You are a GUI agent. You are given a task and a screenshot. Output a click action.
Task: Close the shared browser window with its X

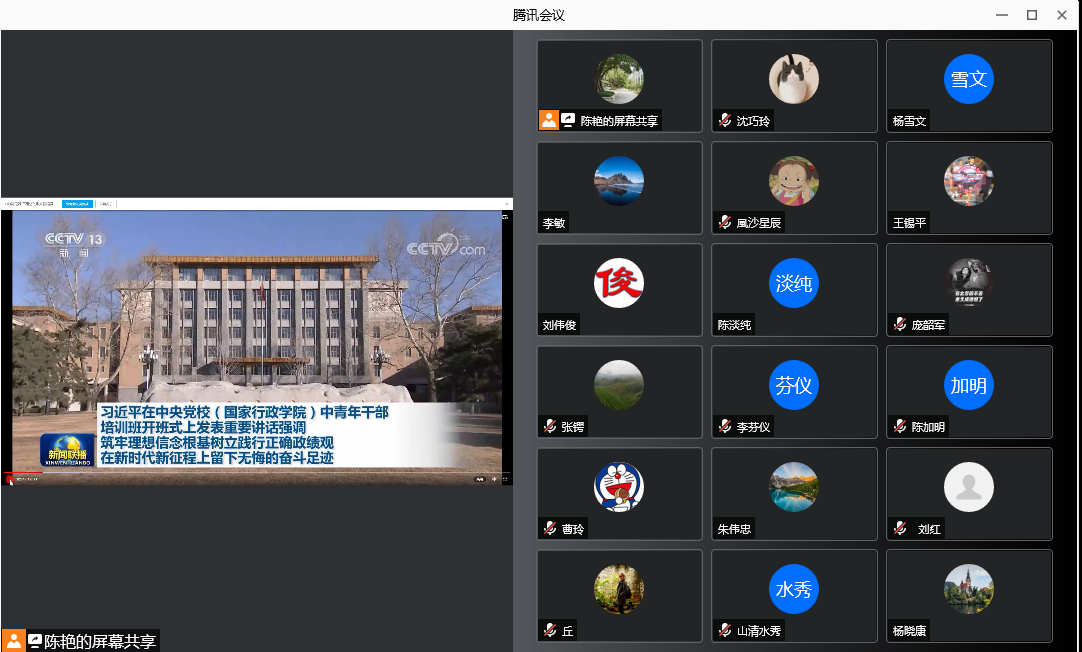pos(506,204)
